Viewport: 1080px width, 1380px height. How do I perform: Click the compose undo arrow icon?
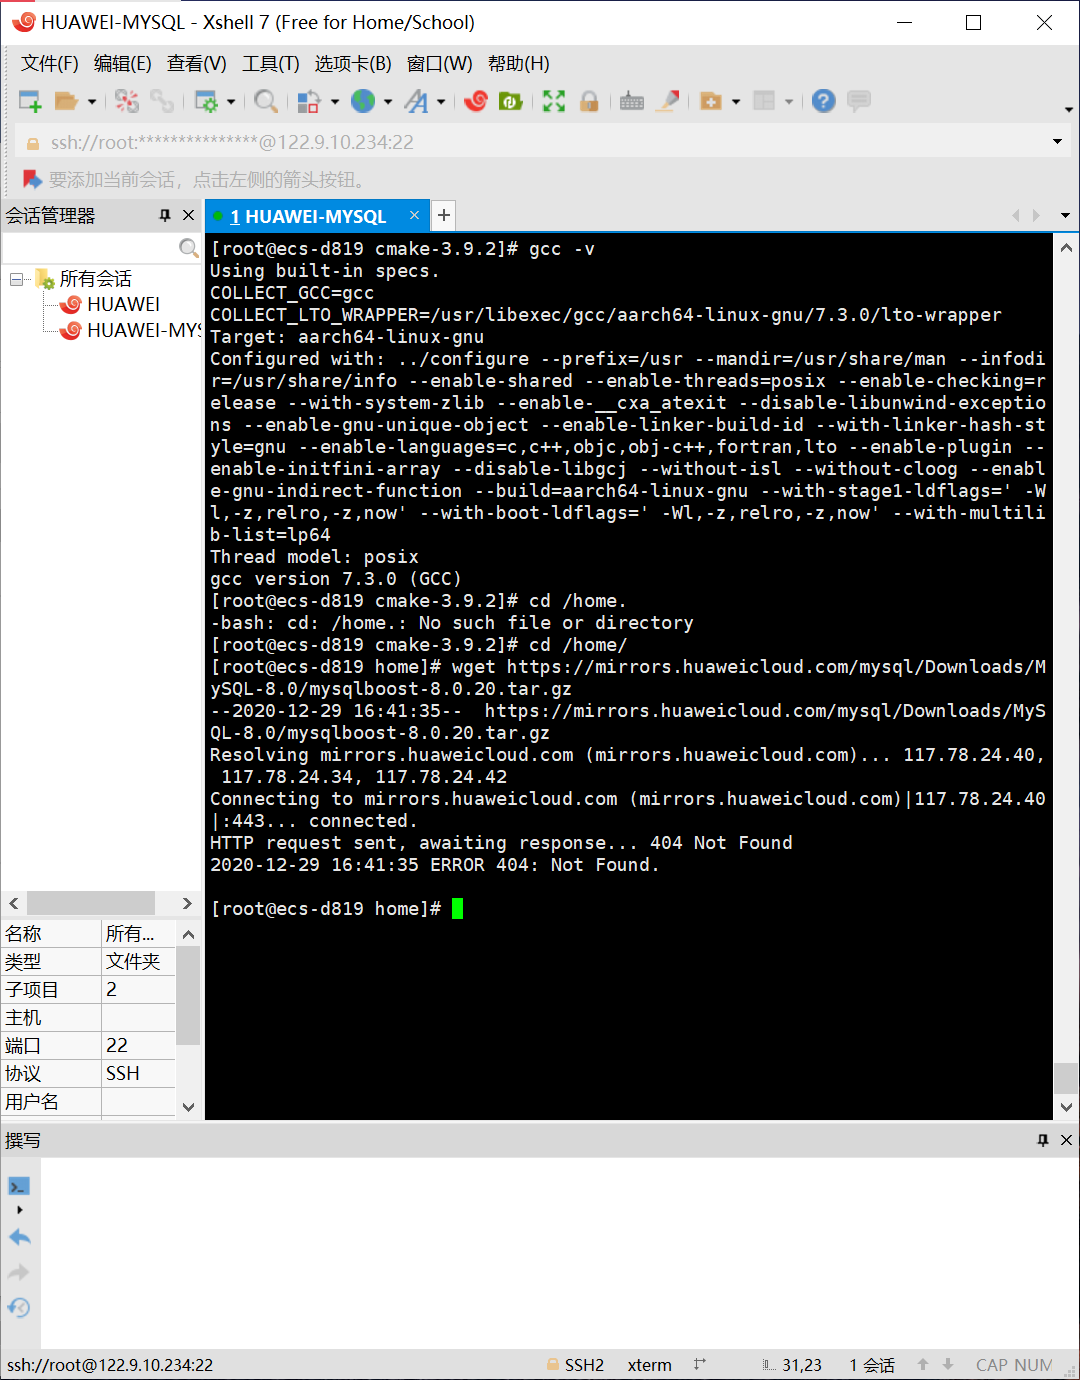pyautogui.click(x=19, y=1237)
